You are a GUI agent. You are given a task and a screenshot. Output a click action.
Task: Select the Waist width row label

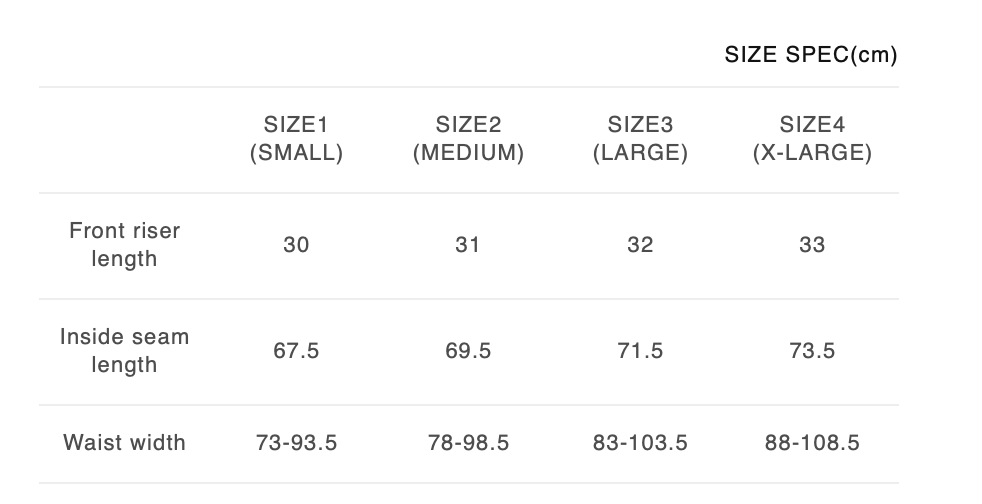[125, 442]
